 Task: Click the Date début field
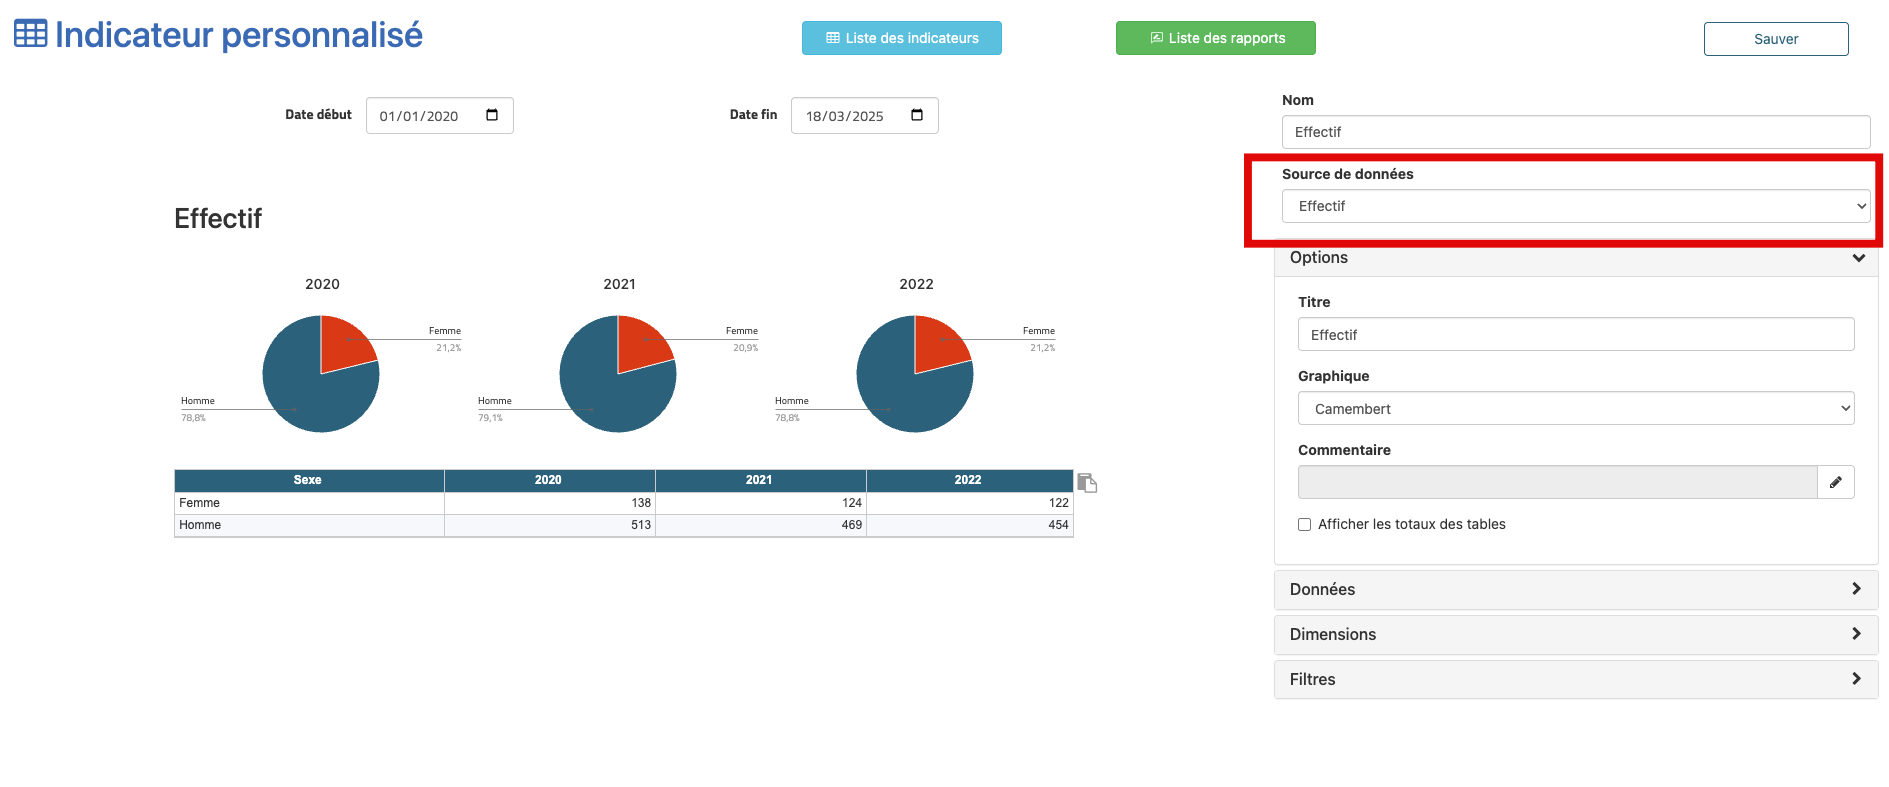(440, 115)
